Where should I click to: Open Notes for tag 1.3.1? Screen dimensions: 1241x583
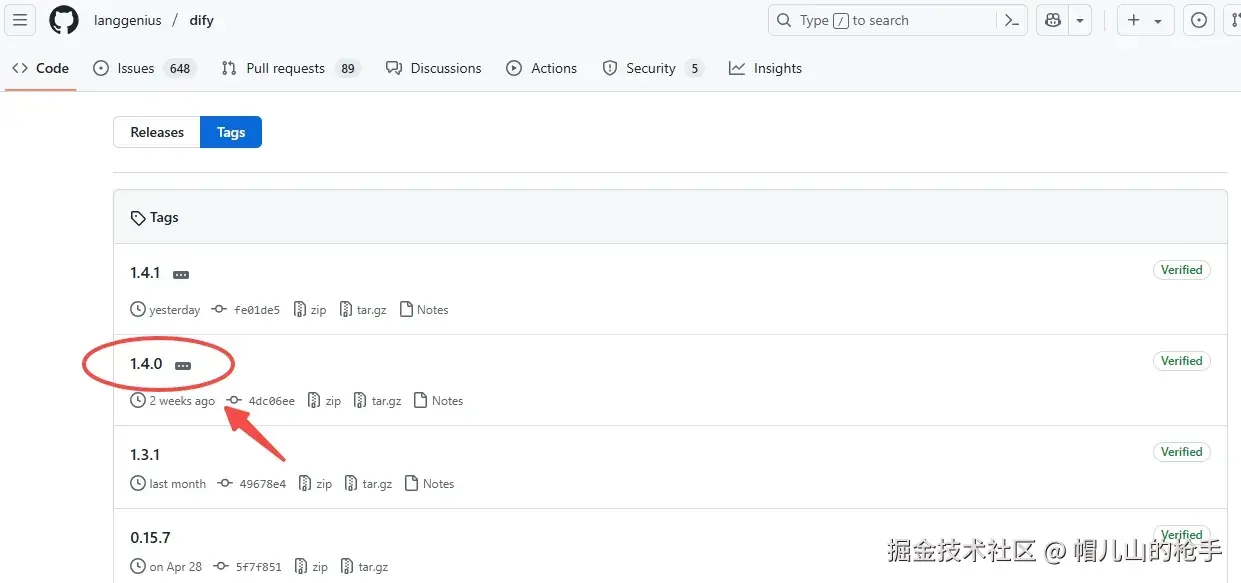click(x=430, y=484)
